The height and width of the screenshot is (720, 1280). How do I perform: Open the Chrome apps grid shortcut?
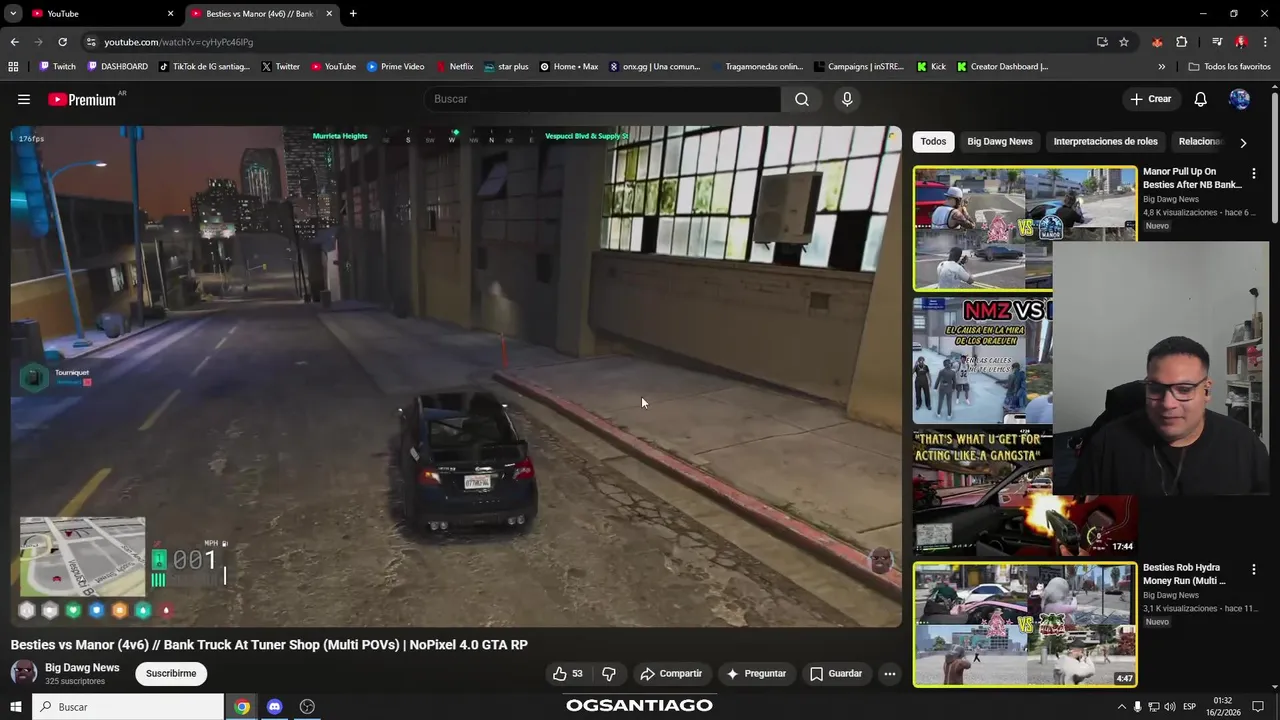13,67
